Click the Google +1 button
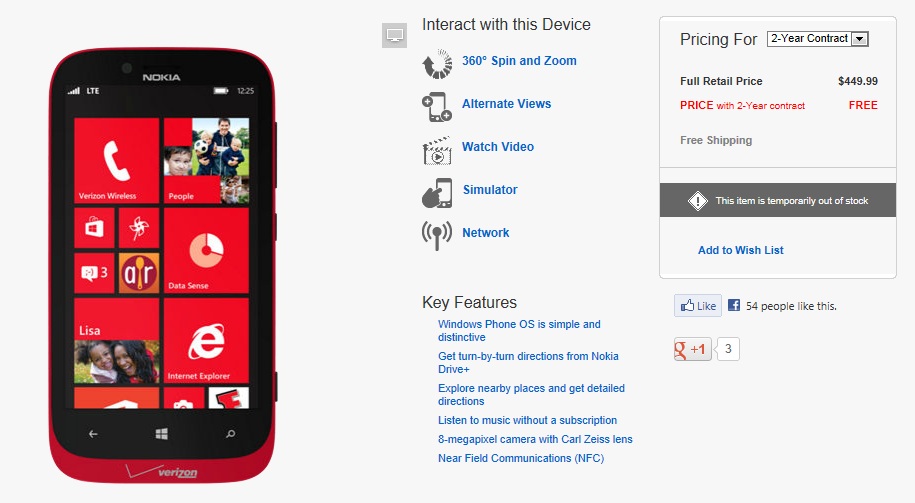This screenshot has height=503, width=915. tap(692, 350)
